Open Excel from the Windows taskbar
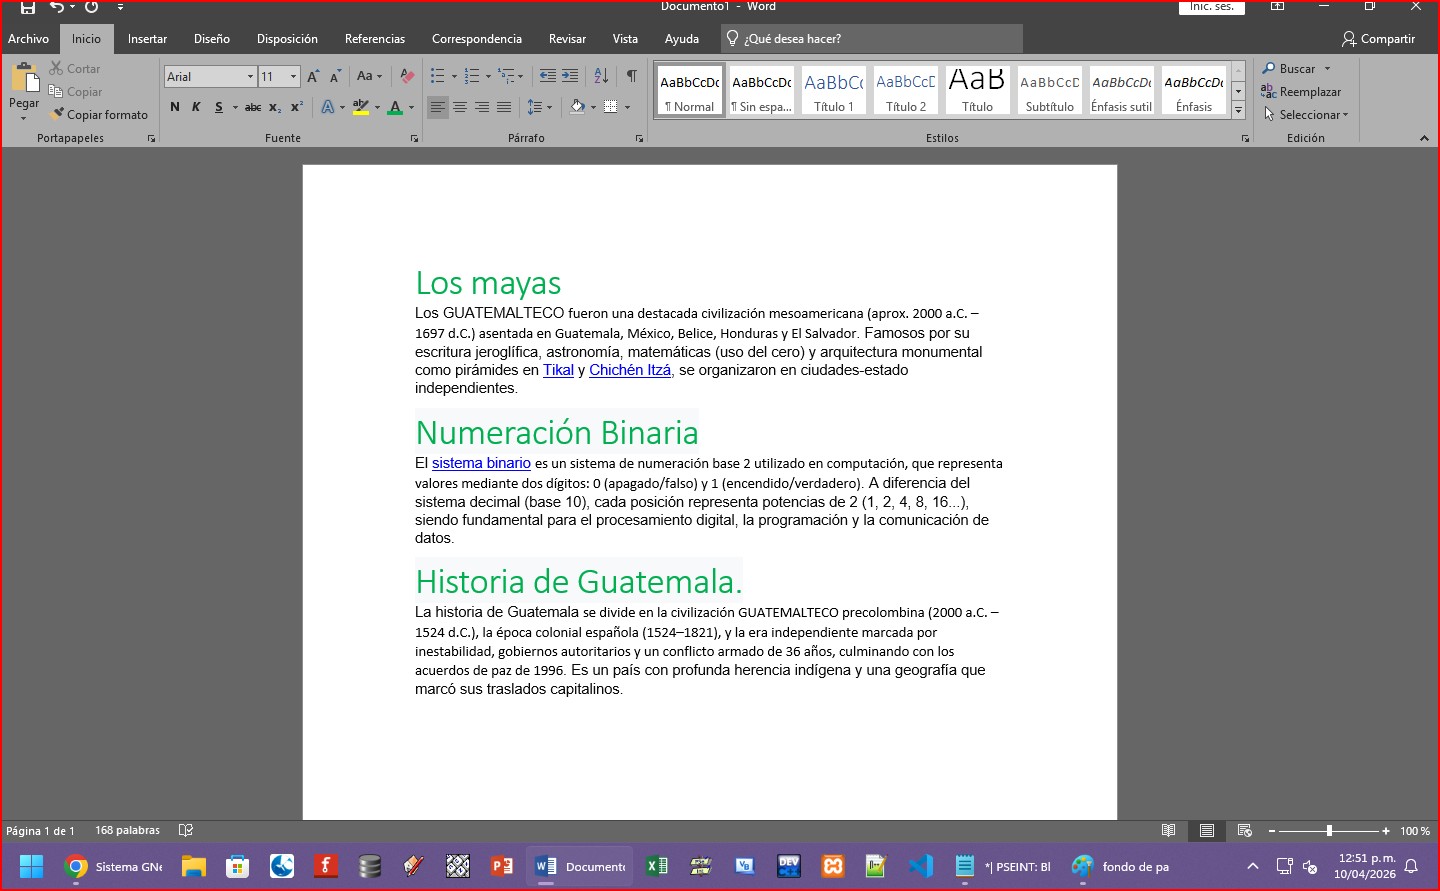This screenshot has height=891, width=1440. pyautogui.click(x=657, y=866)
